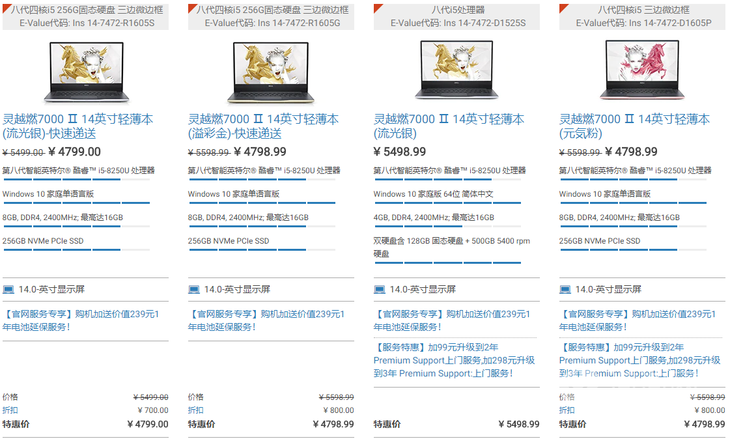Viewport: 730px width, 439px height.
Task: Click the ¥5498.99 price below the product title
Action: coord(399,152)
